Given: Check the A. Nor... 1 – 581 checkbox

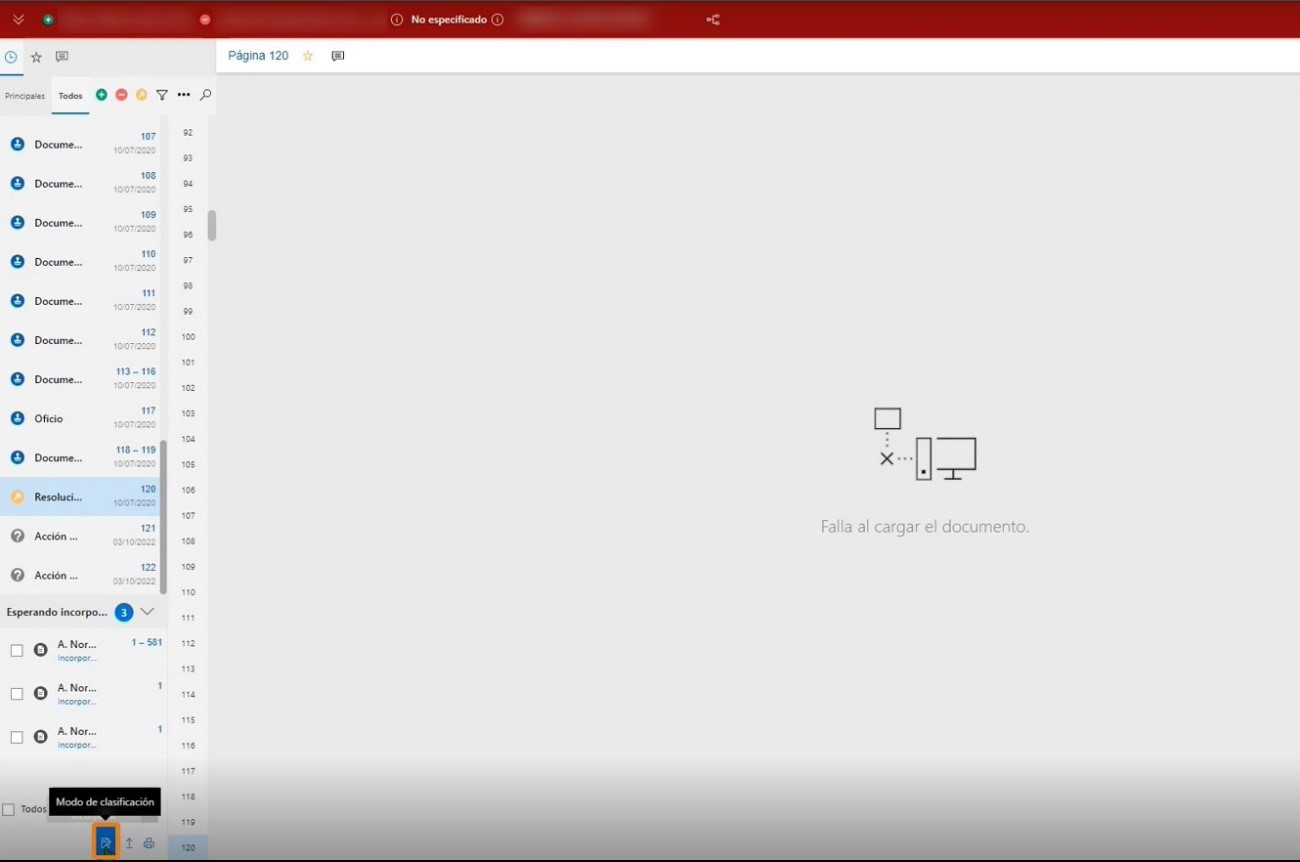Looking at the screenshot, I should point(17,651).
